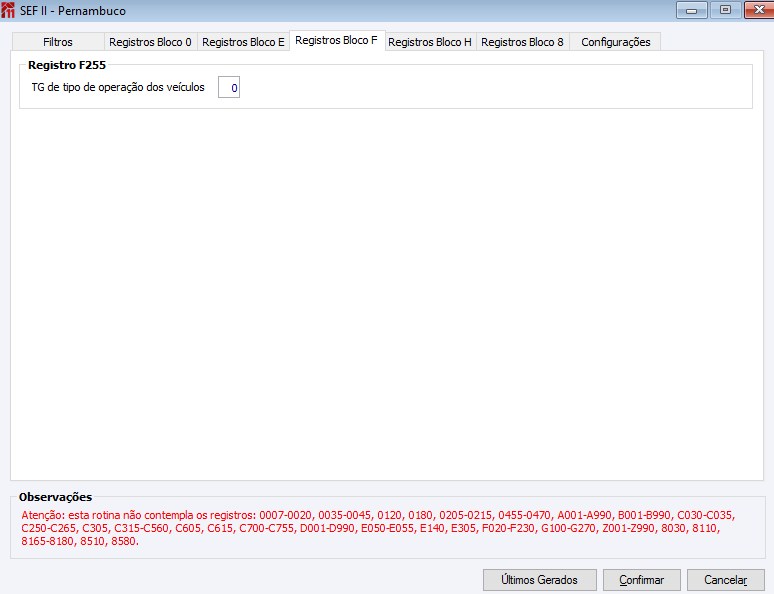Click the 'SEF II - Pernambuco' window title
Screen dimensions: 774x594
tap(73, 11)
